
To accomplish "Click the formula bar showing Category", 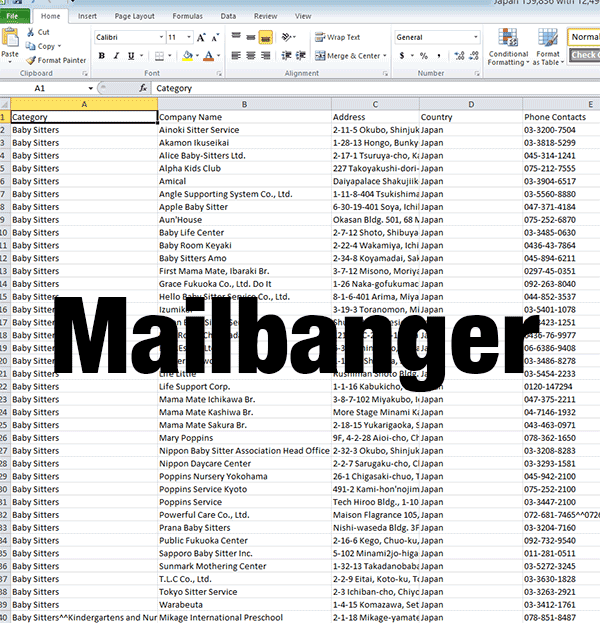I will (375, 88).
